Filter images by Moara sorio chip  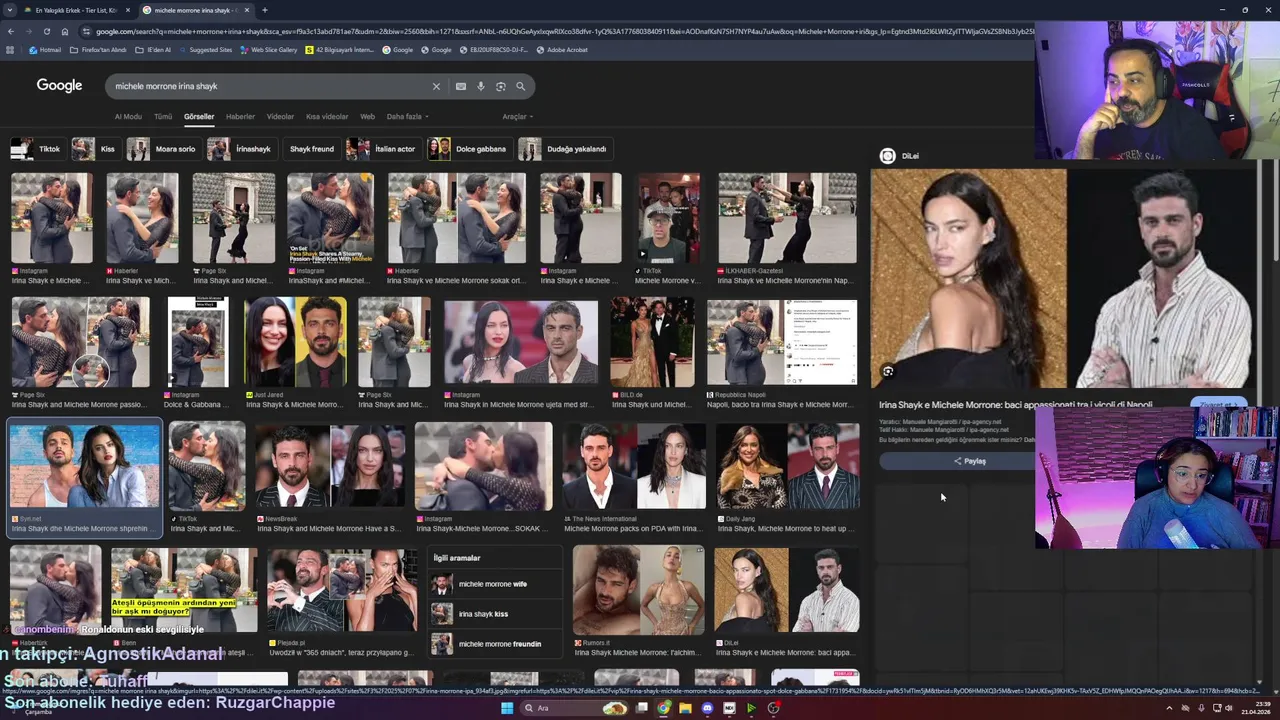click(163, 149)
